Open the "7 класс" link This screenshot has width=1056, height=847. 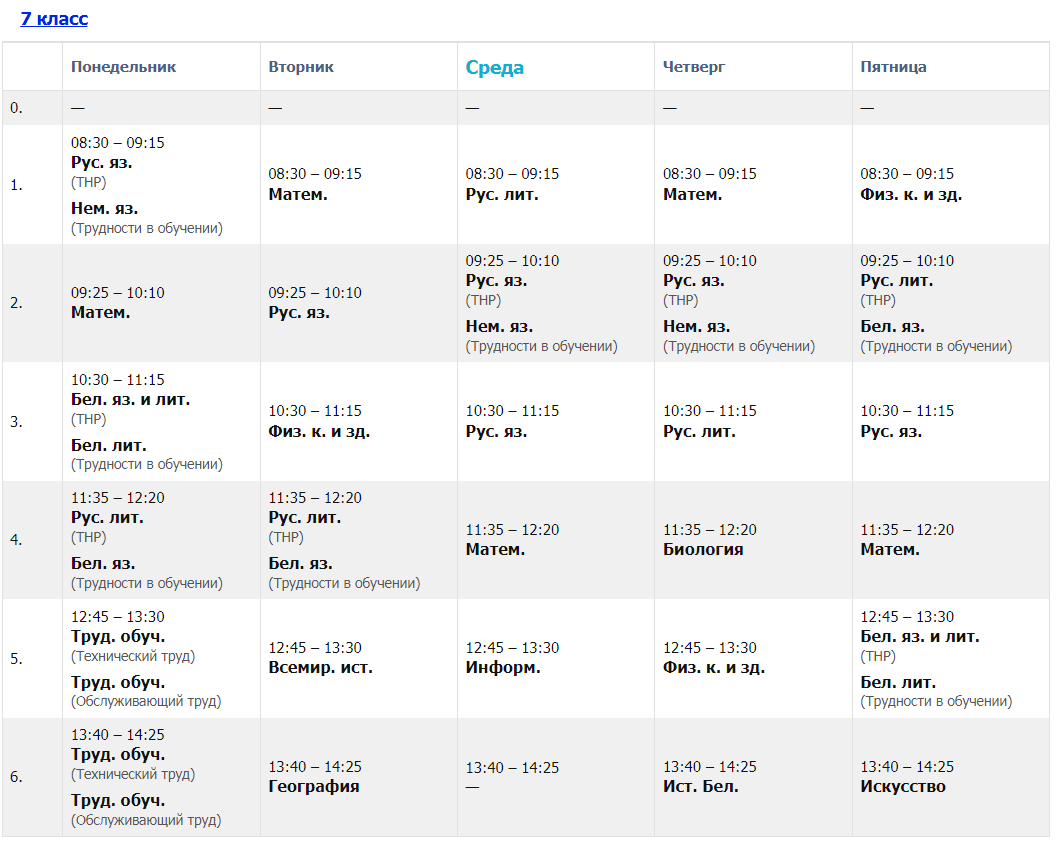click(54, 19)
